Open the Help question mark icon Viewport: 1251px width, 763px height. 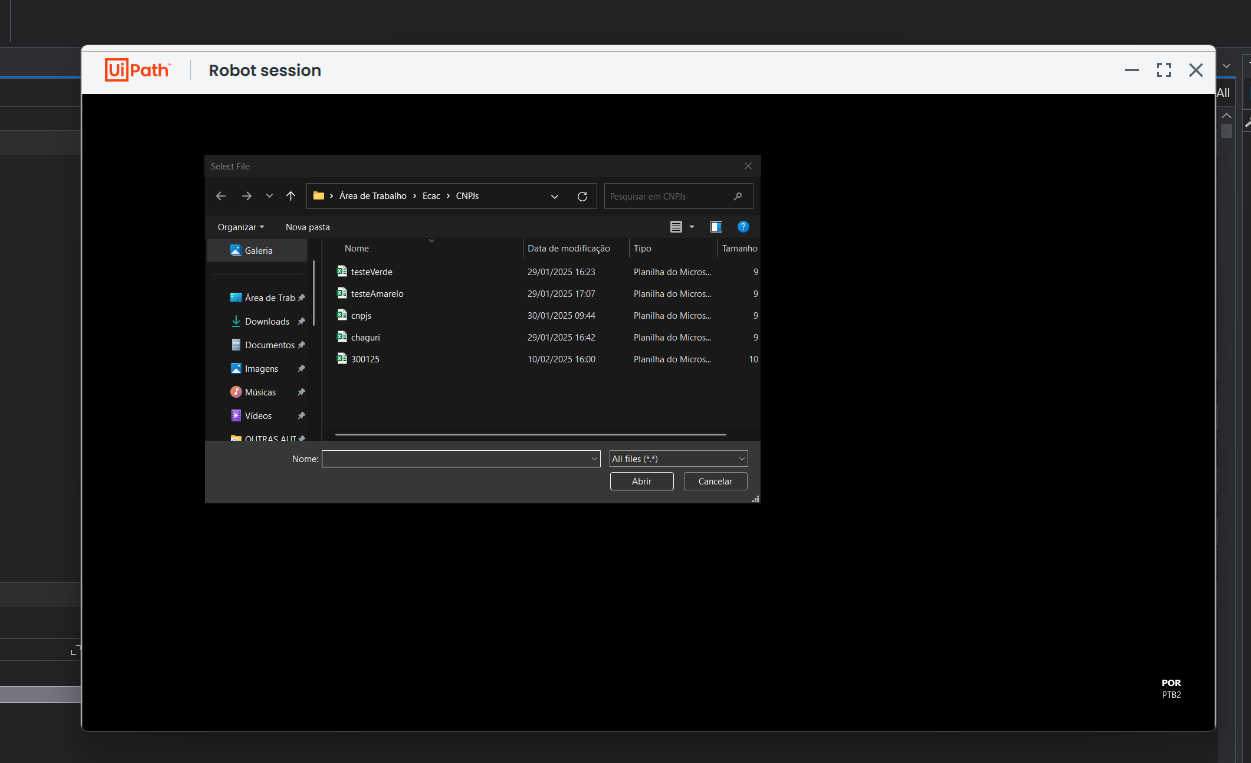[743, 226]
